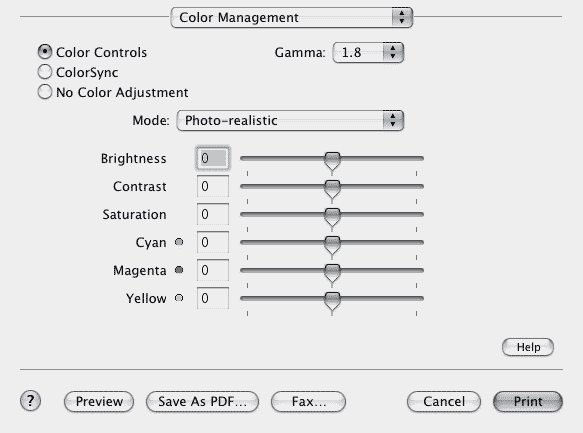The image size is (583, 433).
Task: Focus the Contrast value field
Action: [213, 186]
